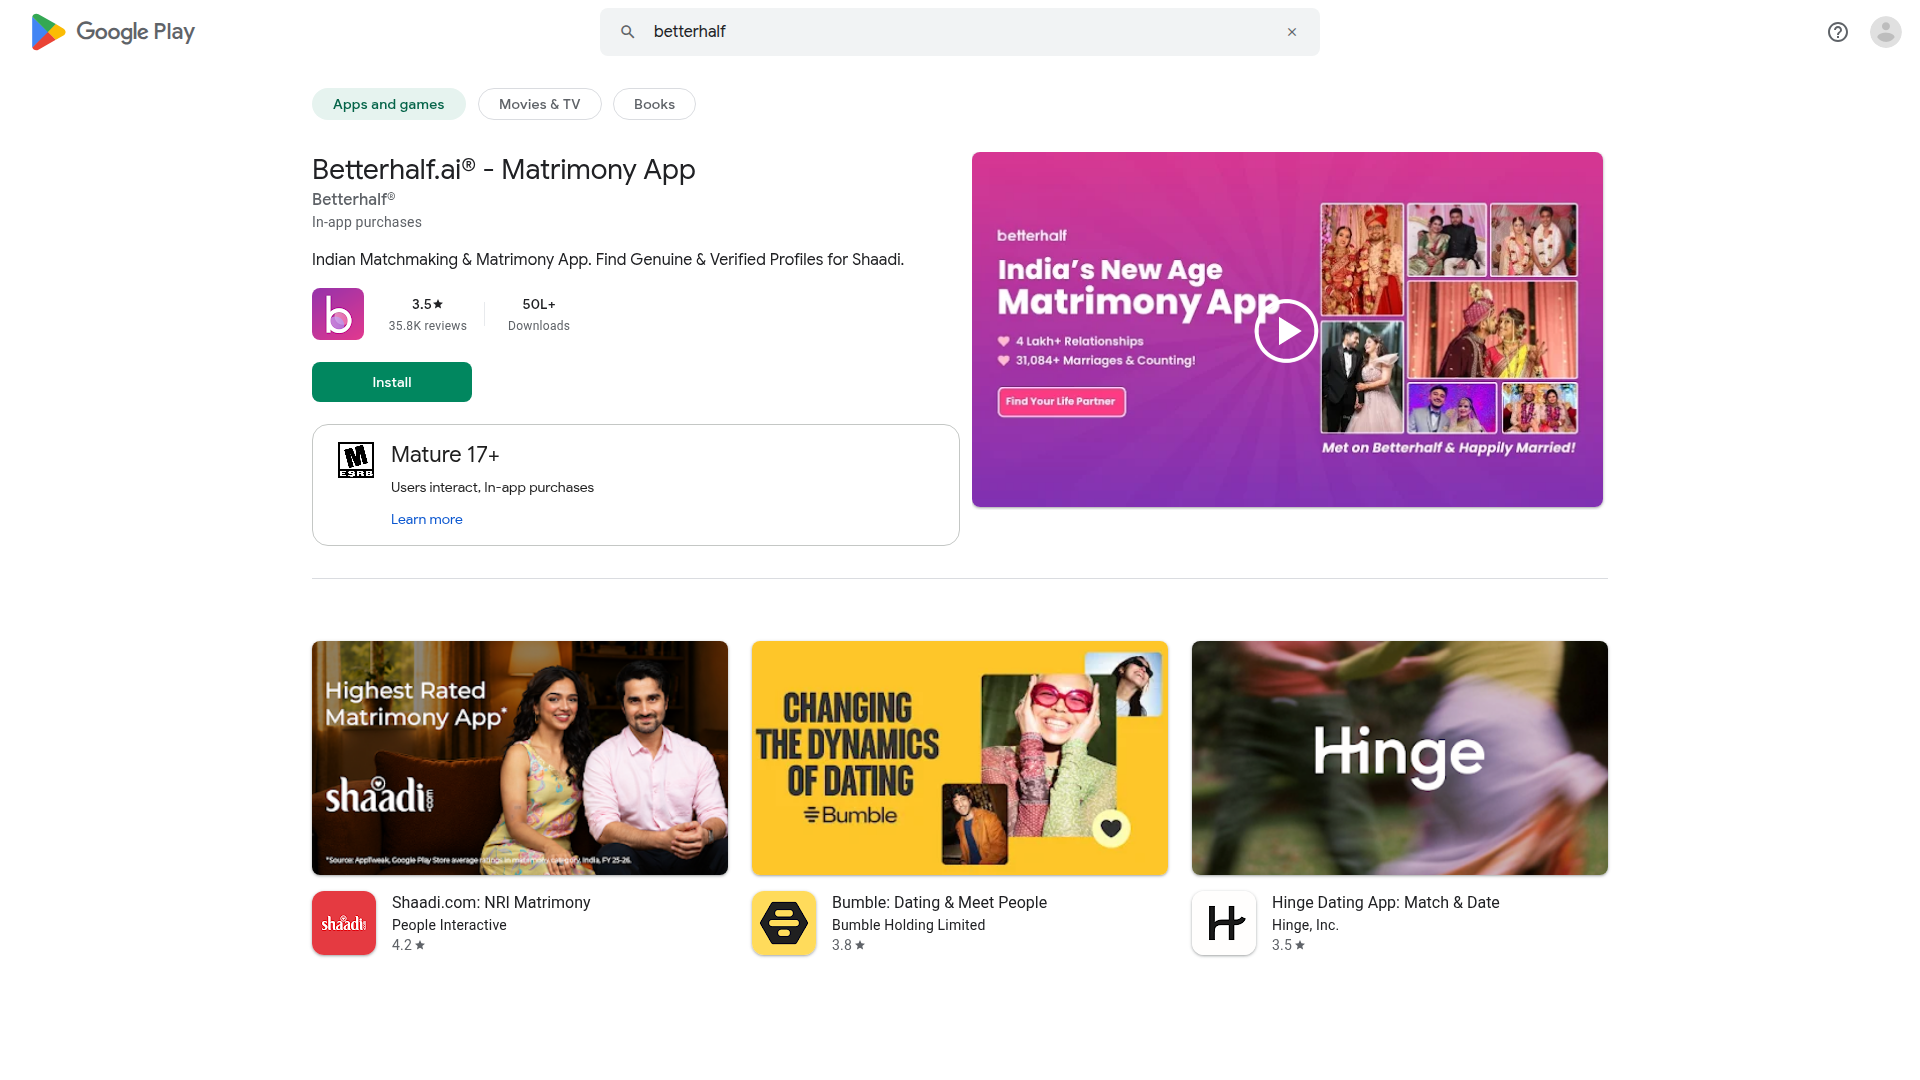Open the Shaadi.com banner thumbnail

(520, 758)
